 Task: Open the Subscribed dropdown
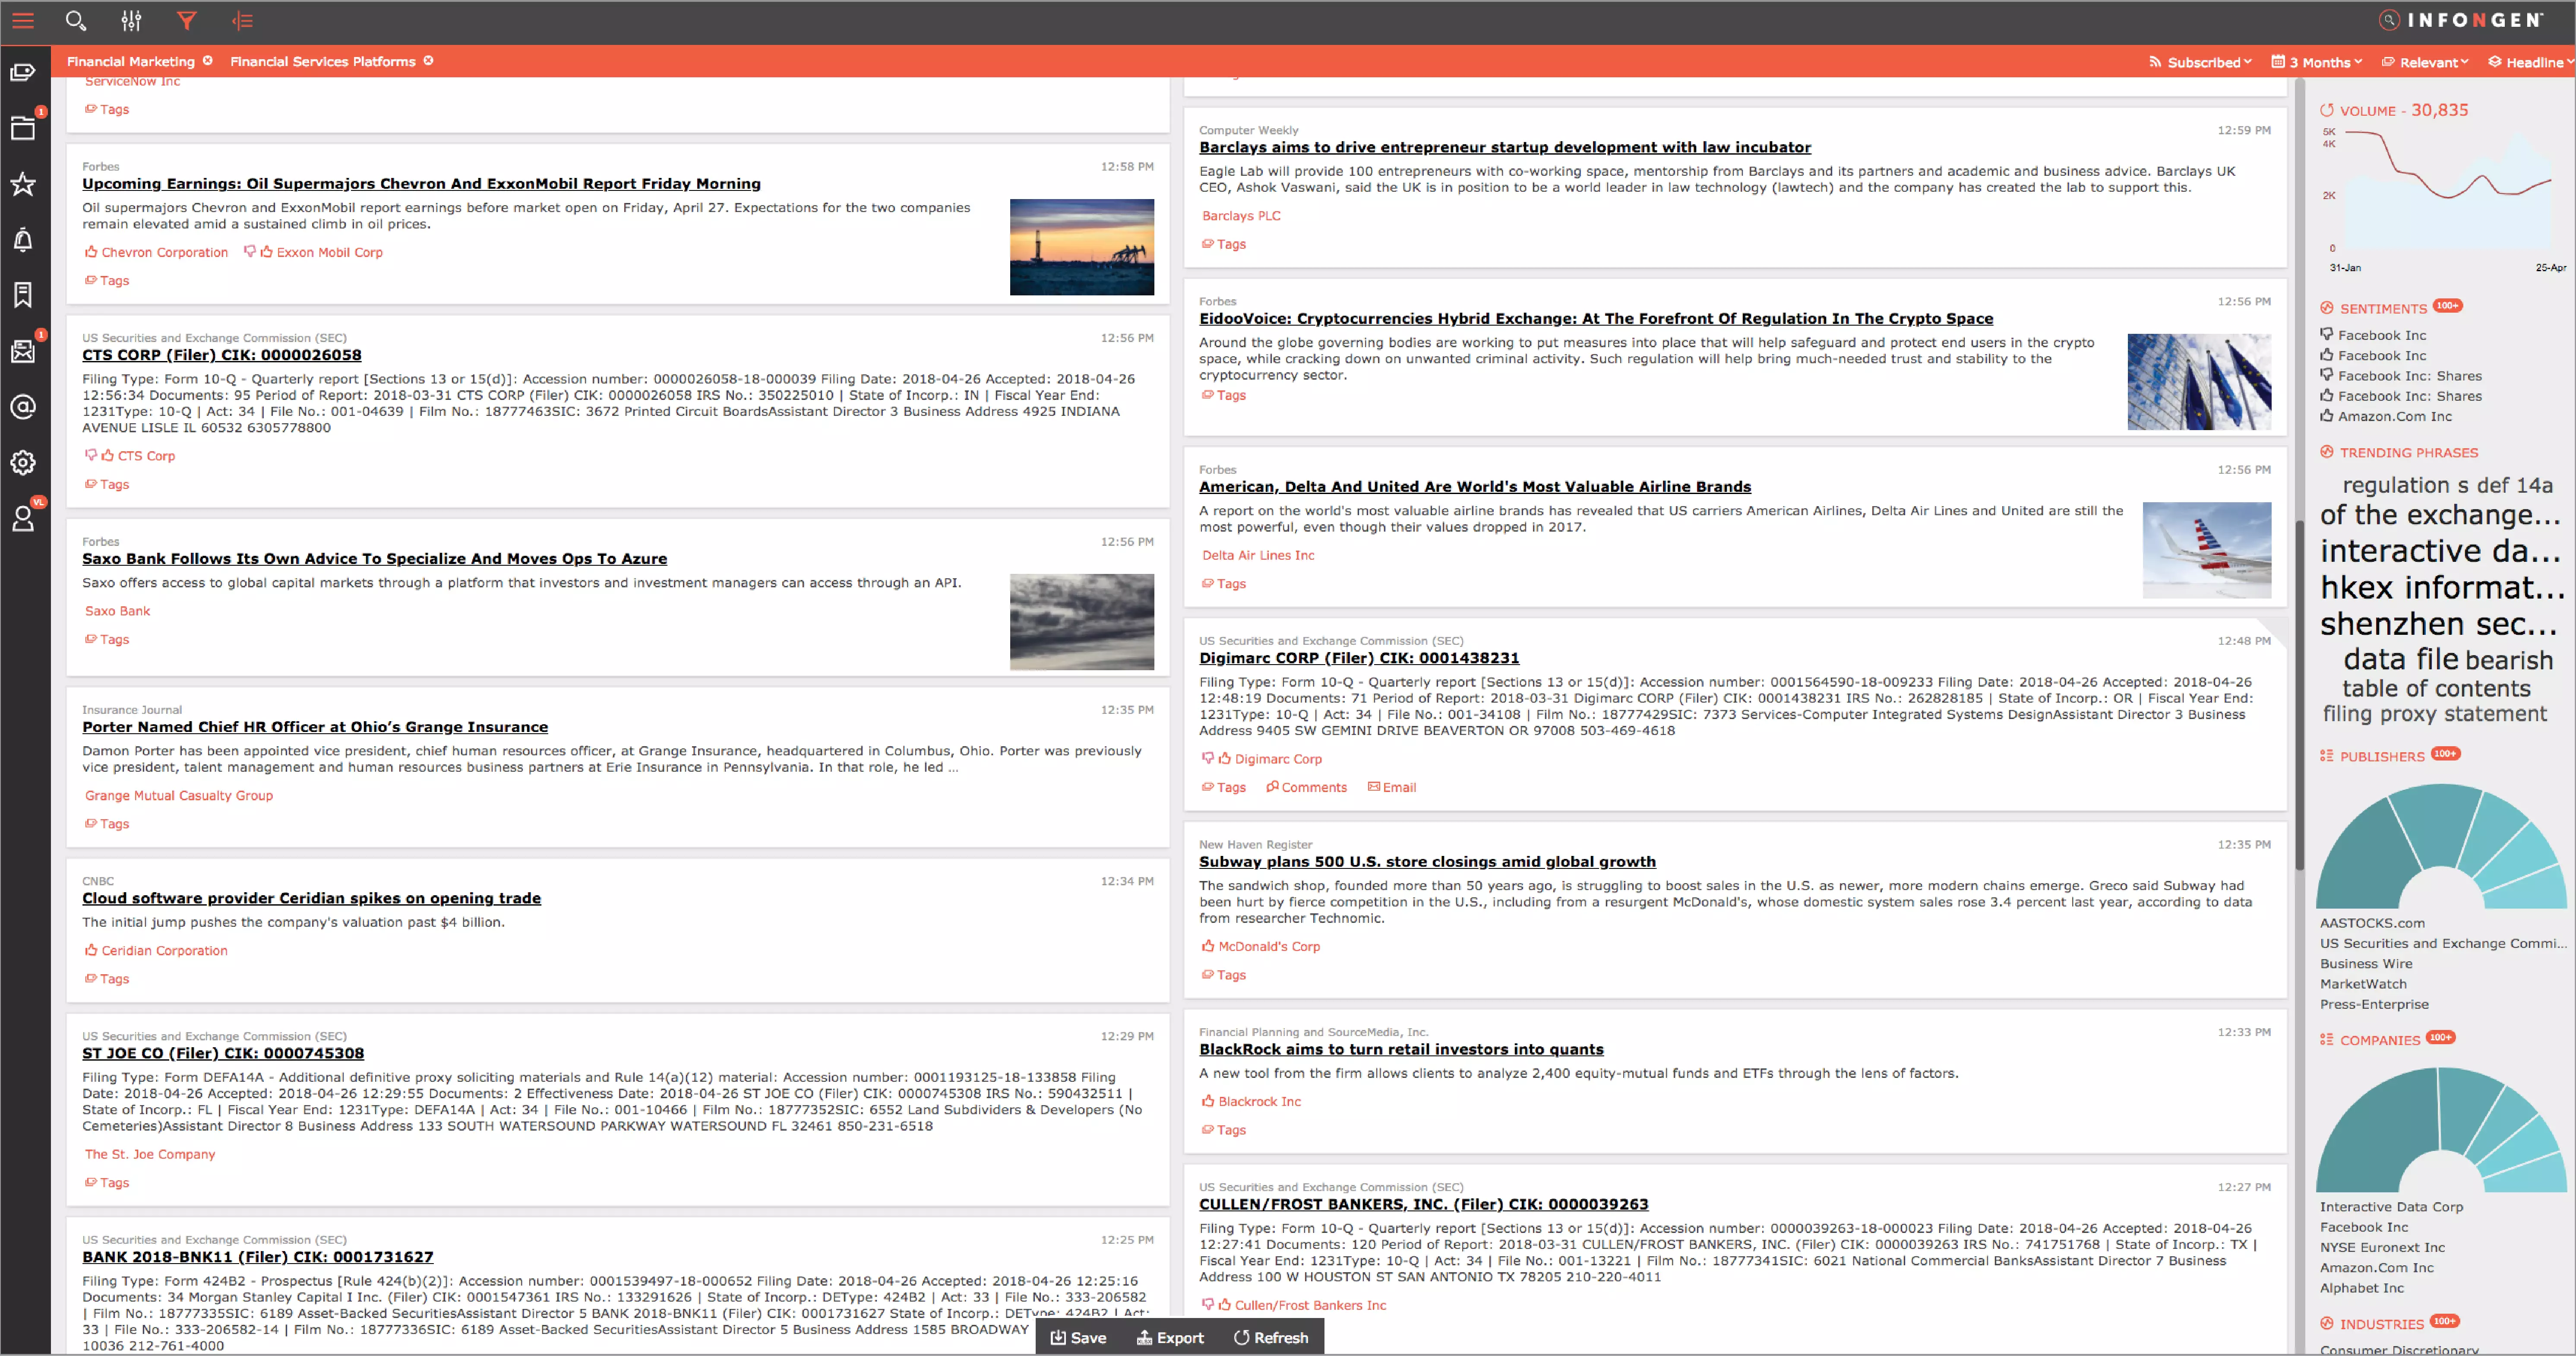2200,62
